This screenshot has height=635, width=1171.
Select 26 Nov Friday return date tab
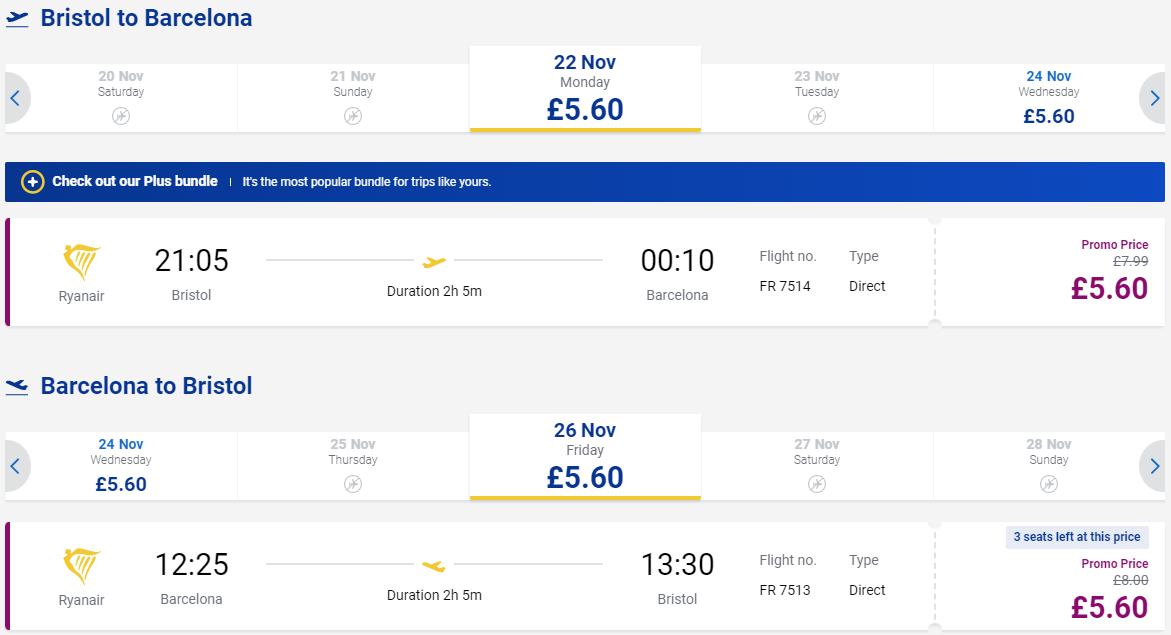[x=585, y=457]
